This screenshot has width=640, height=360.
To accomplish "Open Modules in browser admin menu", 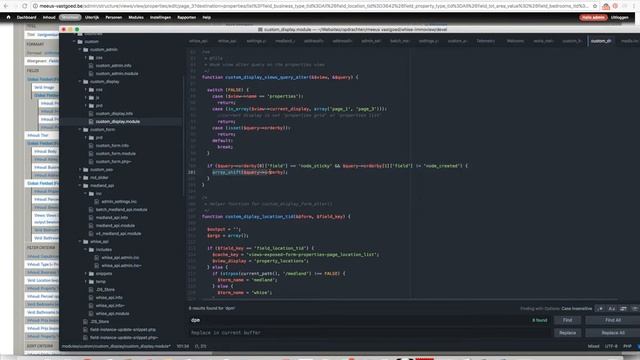I will [136, 18].
